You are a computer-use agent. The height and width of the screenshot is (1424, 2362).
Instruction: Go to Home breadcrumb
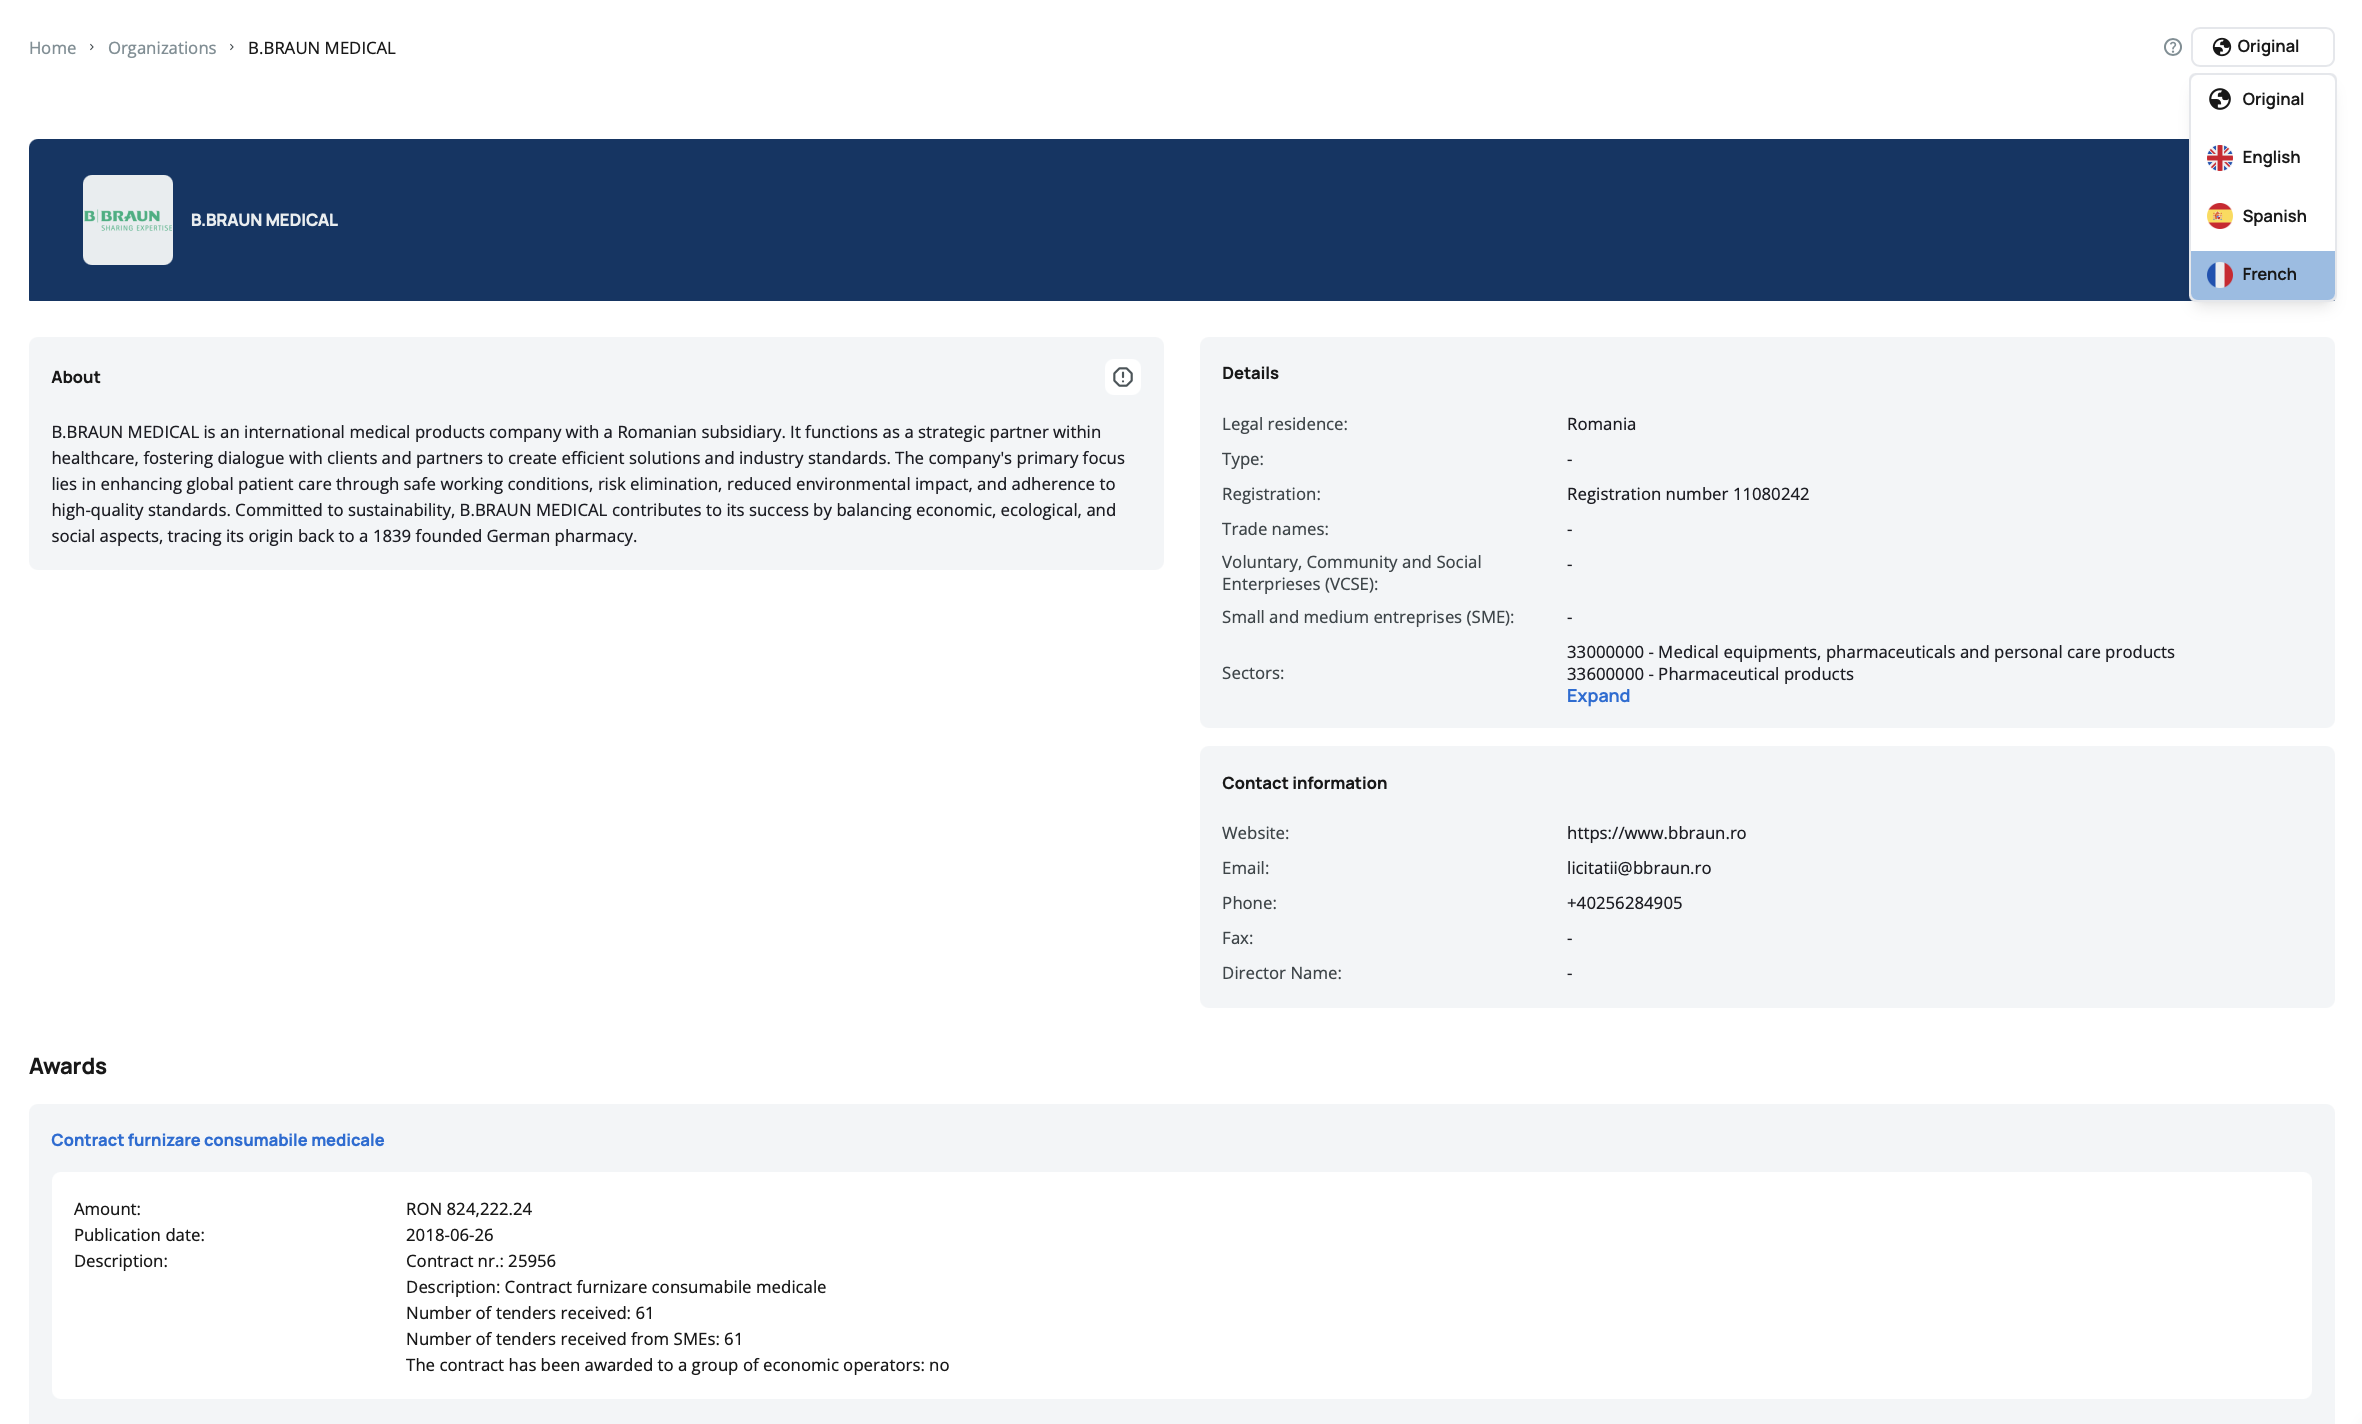point(52,48)
